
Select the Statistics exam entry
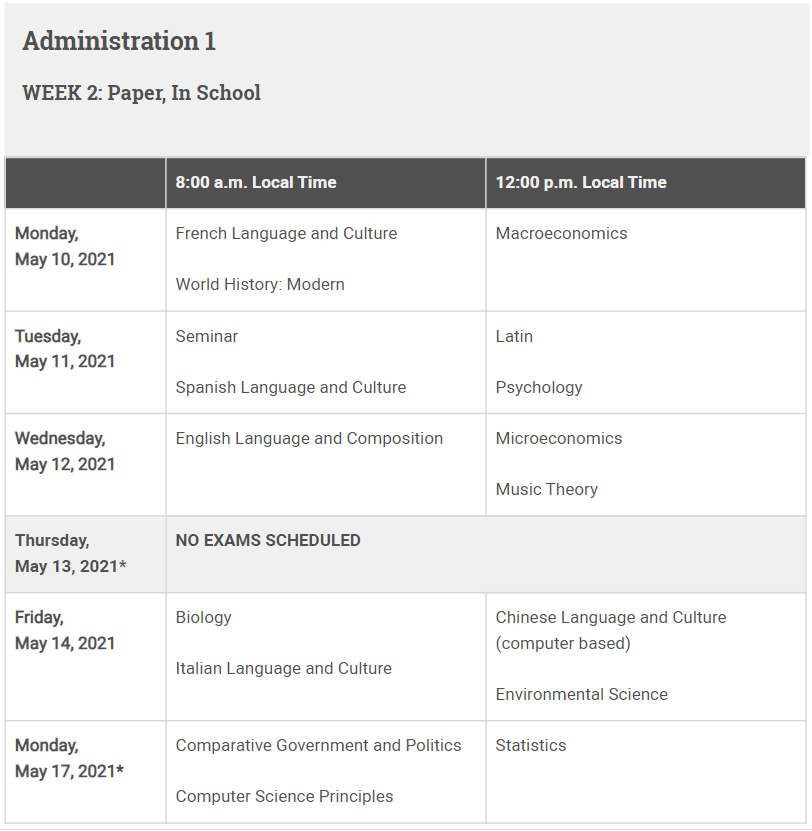(x=531, y=745)
